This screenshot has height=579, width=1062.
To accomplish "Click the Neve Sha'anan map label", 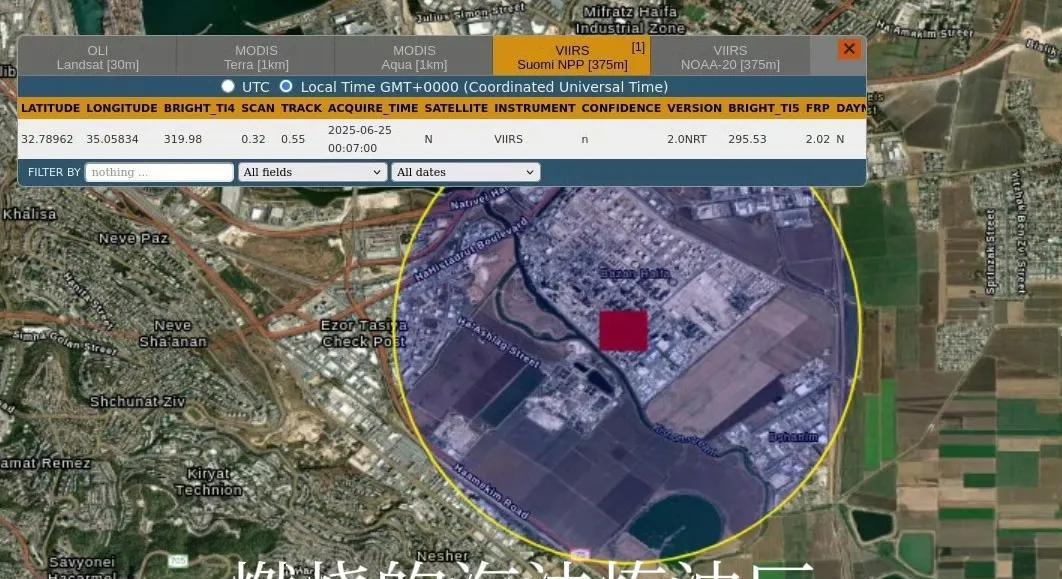I will tap(173, 334).
